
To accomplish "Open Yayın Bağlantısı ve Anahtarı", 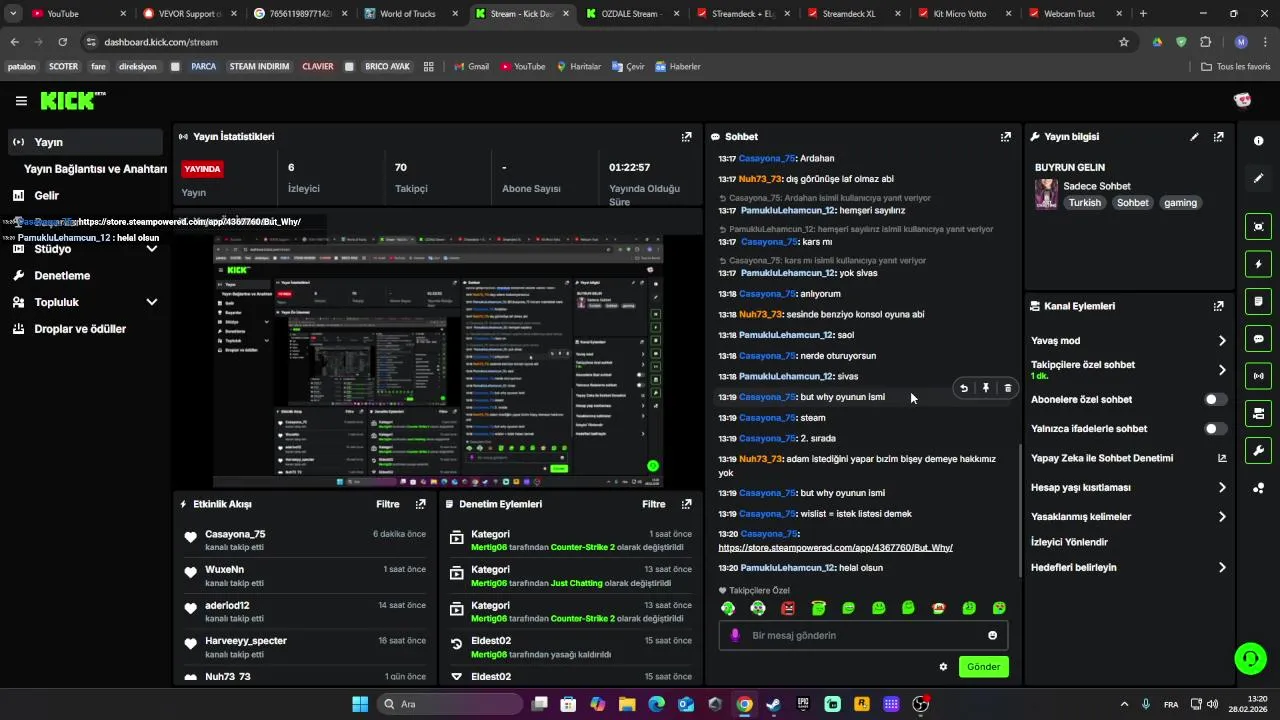I will coord(95,169).
